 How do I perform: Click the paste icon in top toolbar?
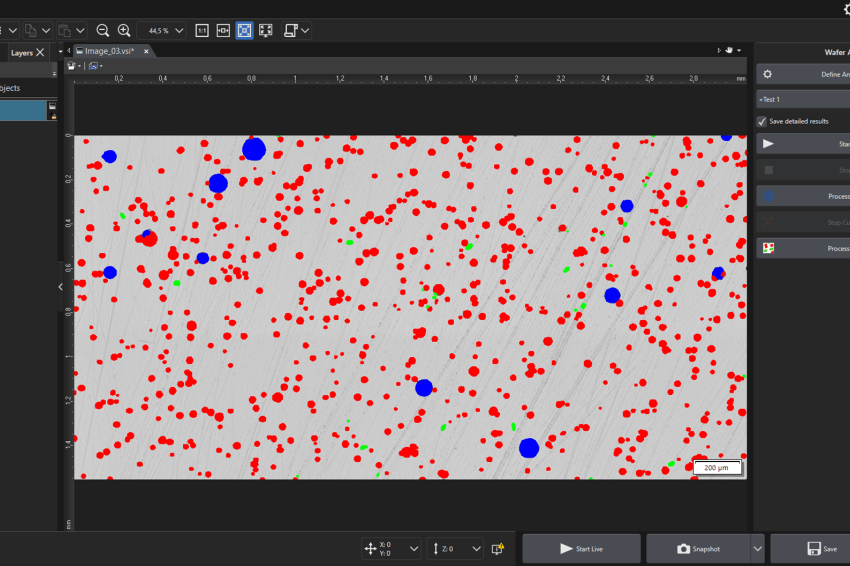point(65,30)
